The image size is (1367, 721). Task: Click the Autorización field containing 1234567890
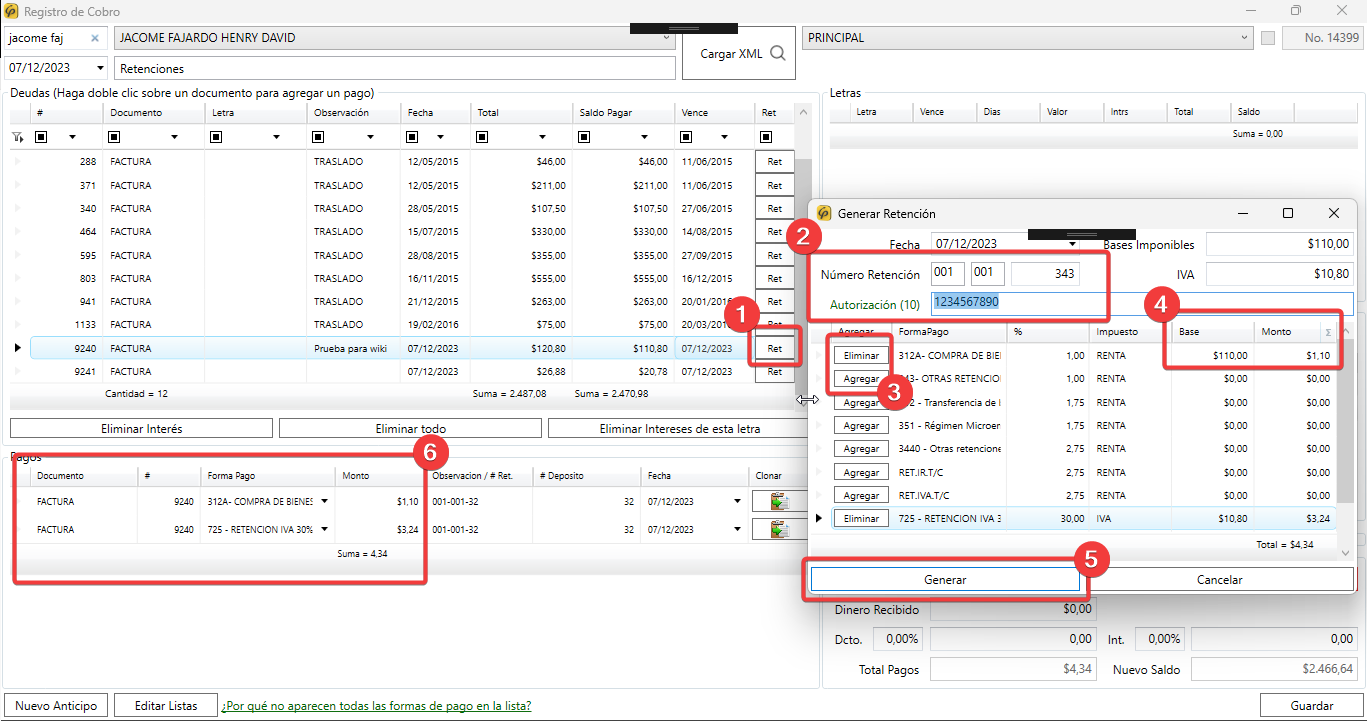point(1142,303)
